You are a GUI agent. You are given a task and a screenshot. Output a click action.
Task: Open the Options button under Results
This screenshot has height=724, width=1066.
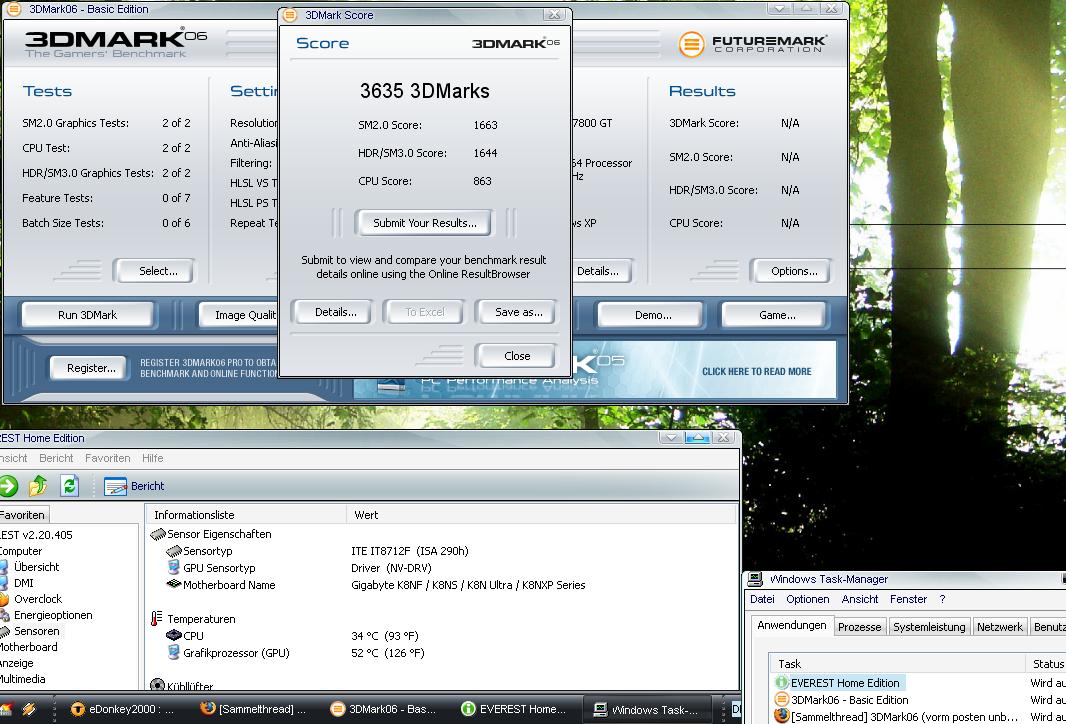tap(791, 271)
